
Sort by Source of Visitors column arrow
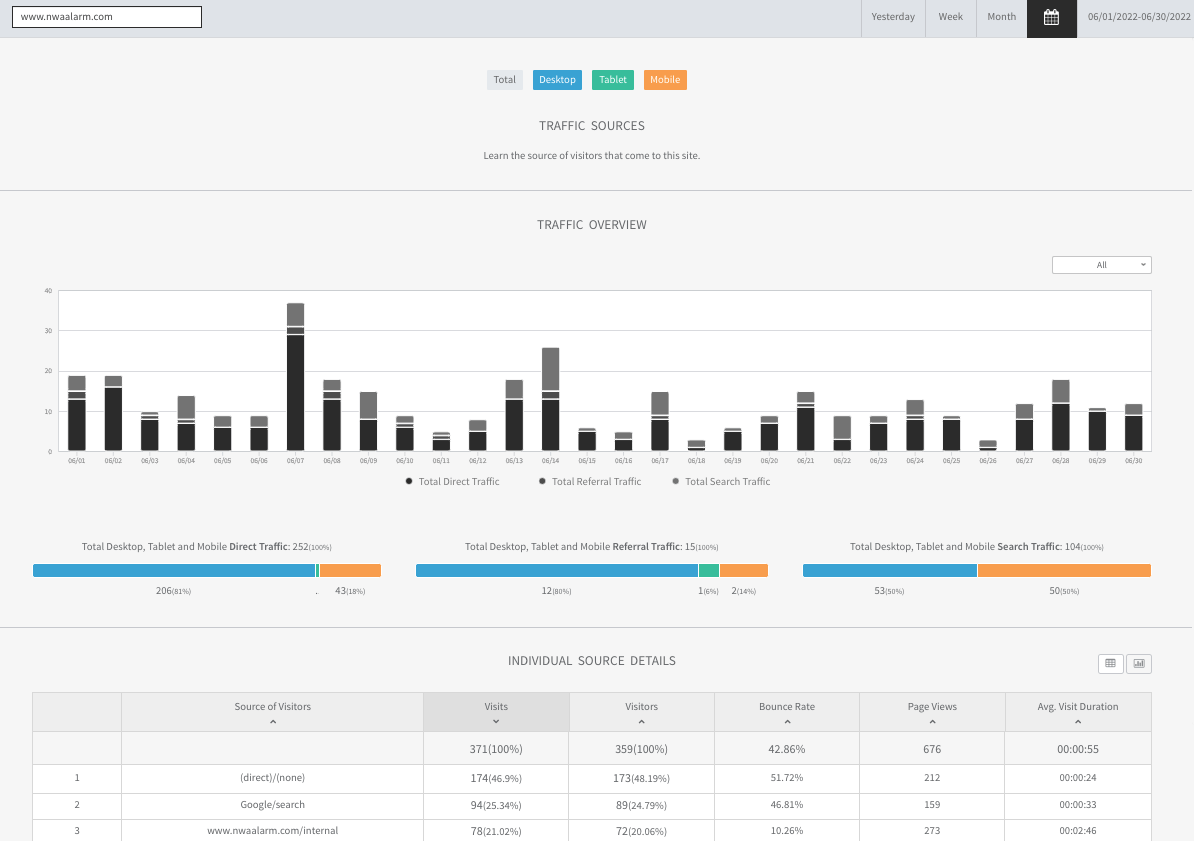click(x=272, y=722)
